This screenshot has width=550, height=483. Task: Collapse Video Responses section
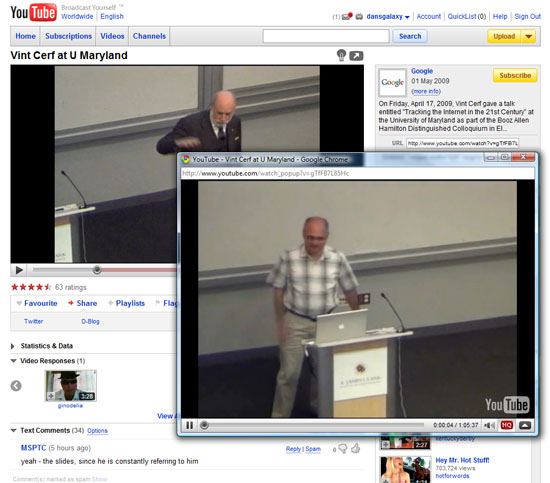click(14, 361)
